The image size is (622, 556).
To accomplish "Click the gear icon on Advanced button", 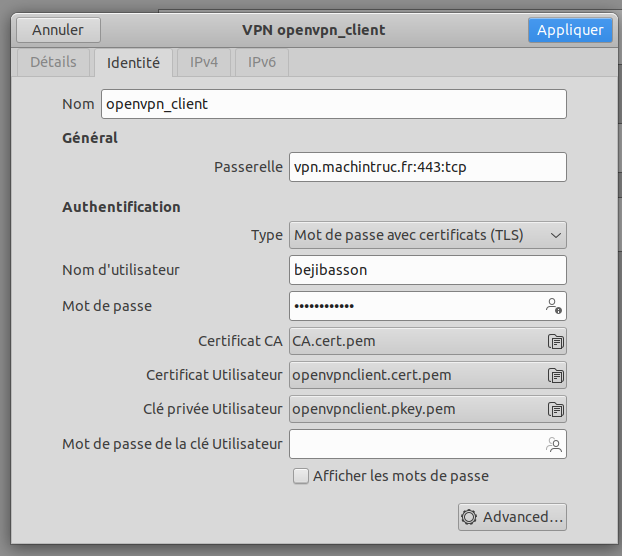I will (469, 517).
